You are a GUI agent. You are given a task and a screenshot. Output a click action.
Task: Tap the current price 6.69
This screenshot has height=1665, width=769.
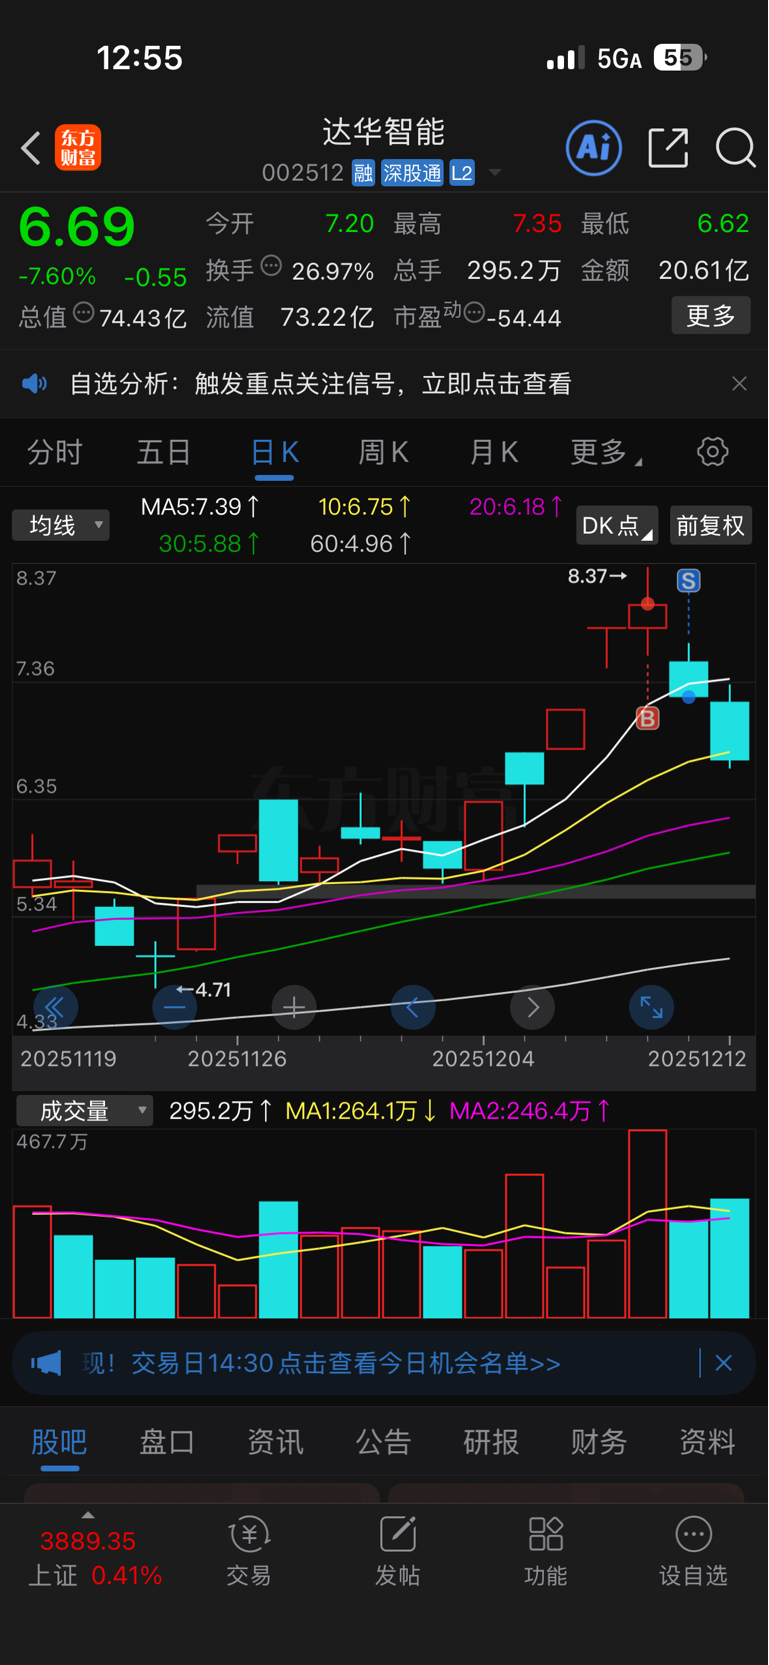coord(77,227)
